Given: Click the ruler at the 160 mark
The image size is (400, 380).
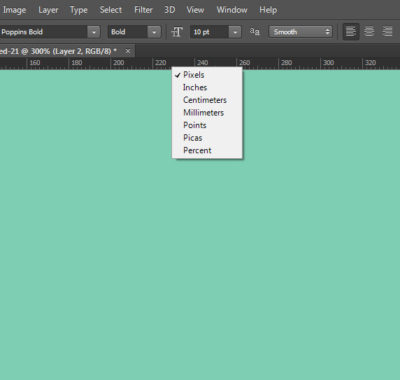Looking at the screenshot, I should pos(35,63).
